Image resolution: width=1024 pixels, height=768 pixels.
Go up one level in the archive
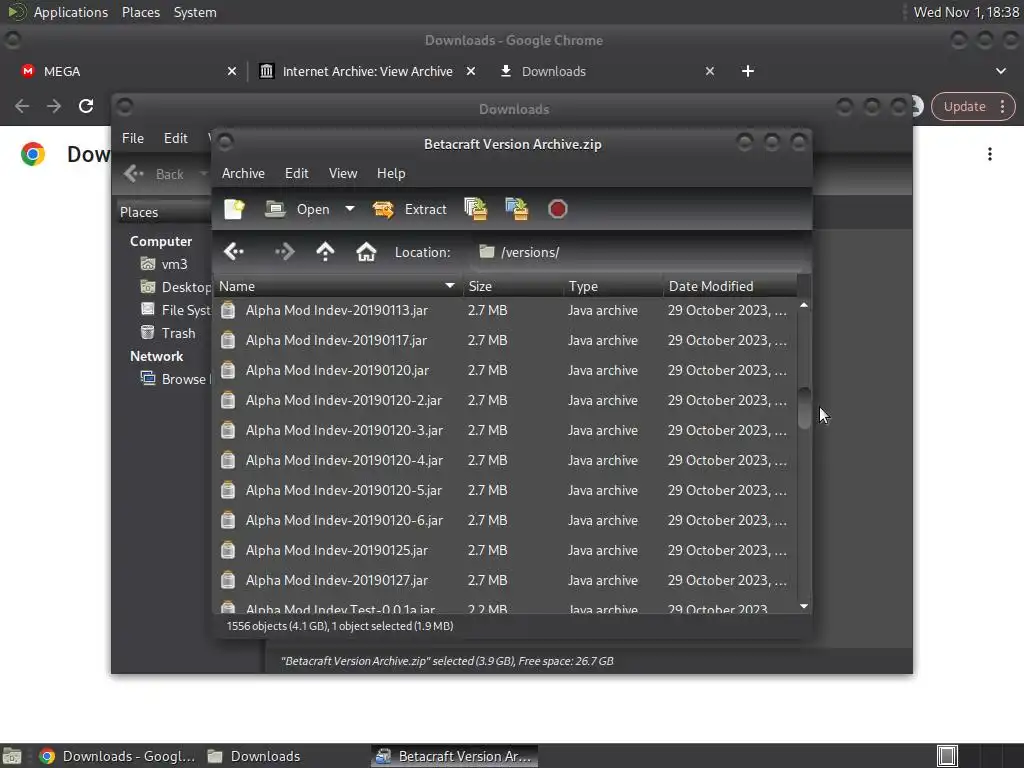click(325, 252)
